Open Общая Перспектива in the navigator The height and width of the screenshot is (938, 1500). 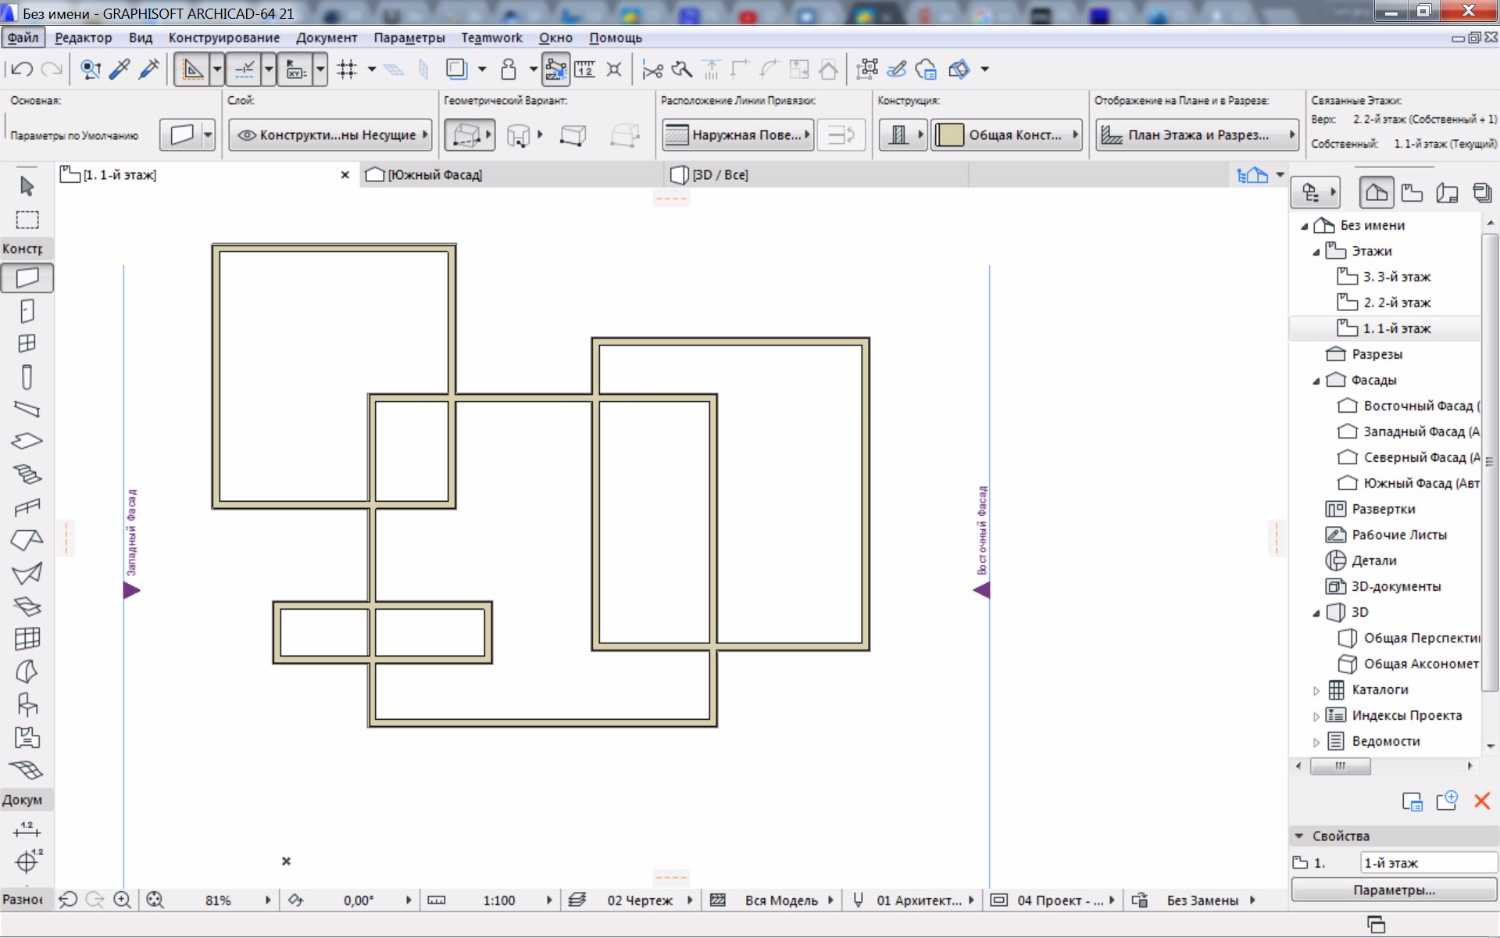(x=1420, y=638)
